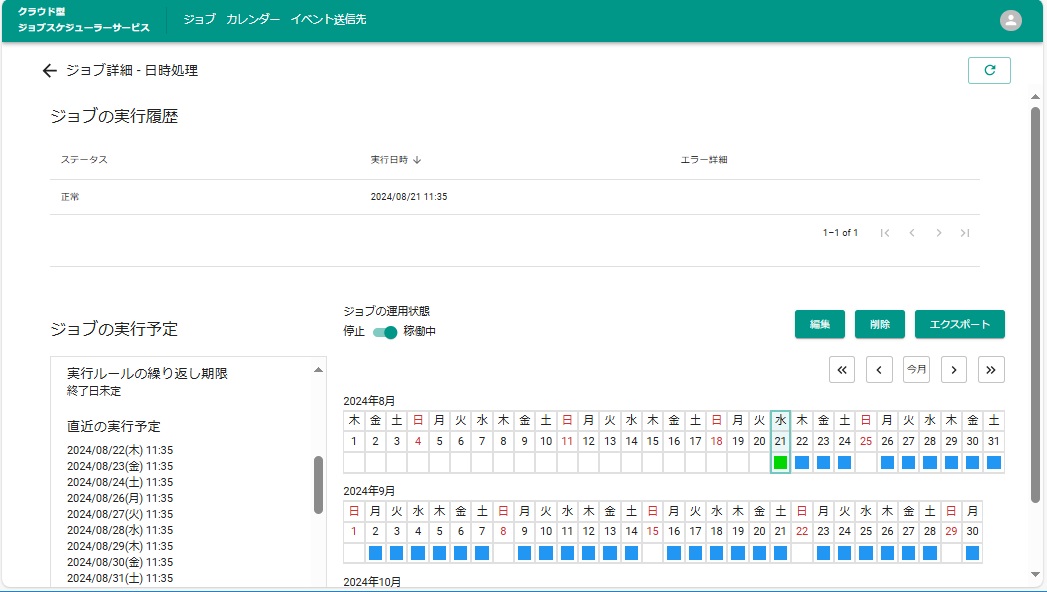
Task: Click the エクスポート button
Action: click(959, 324)
